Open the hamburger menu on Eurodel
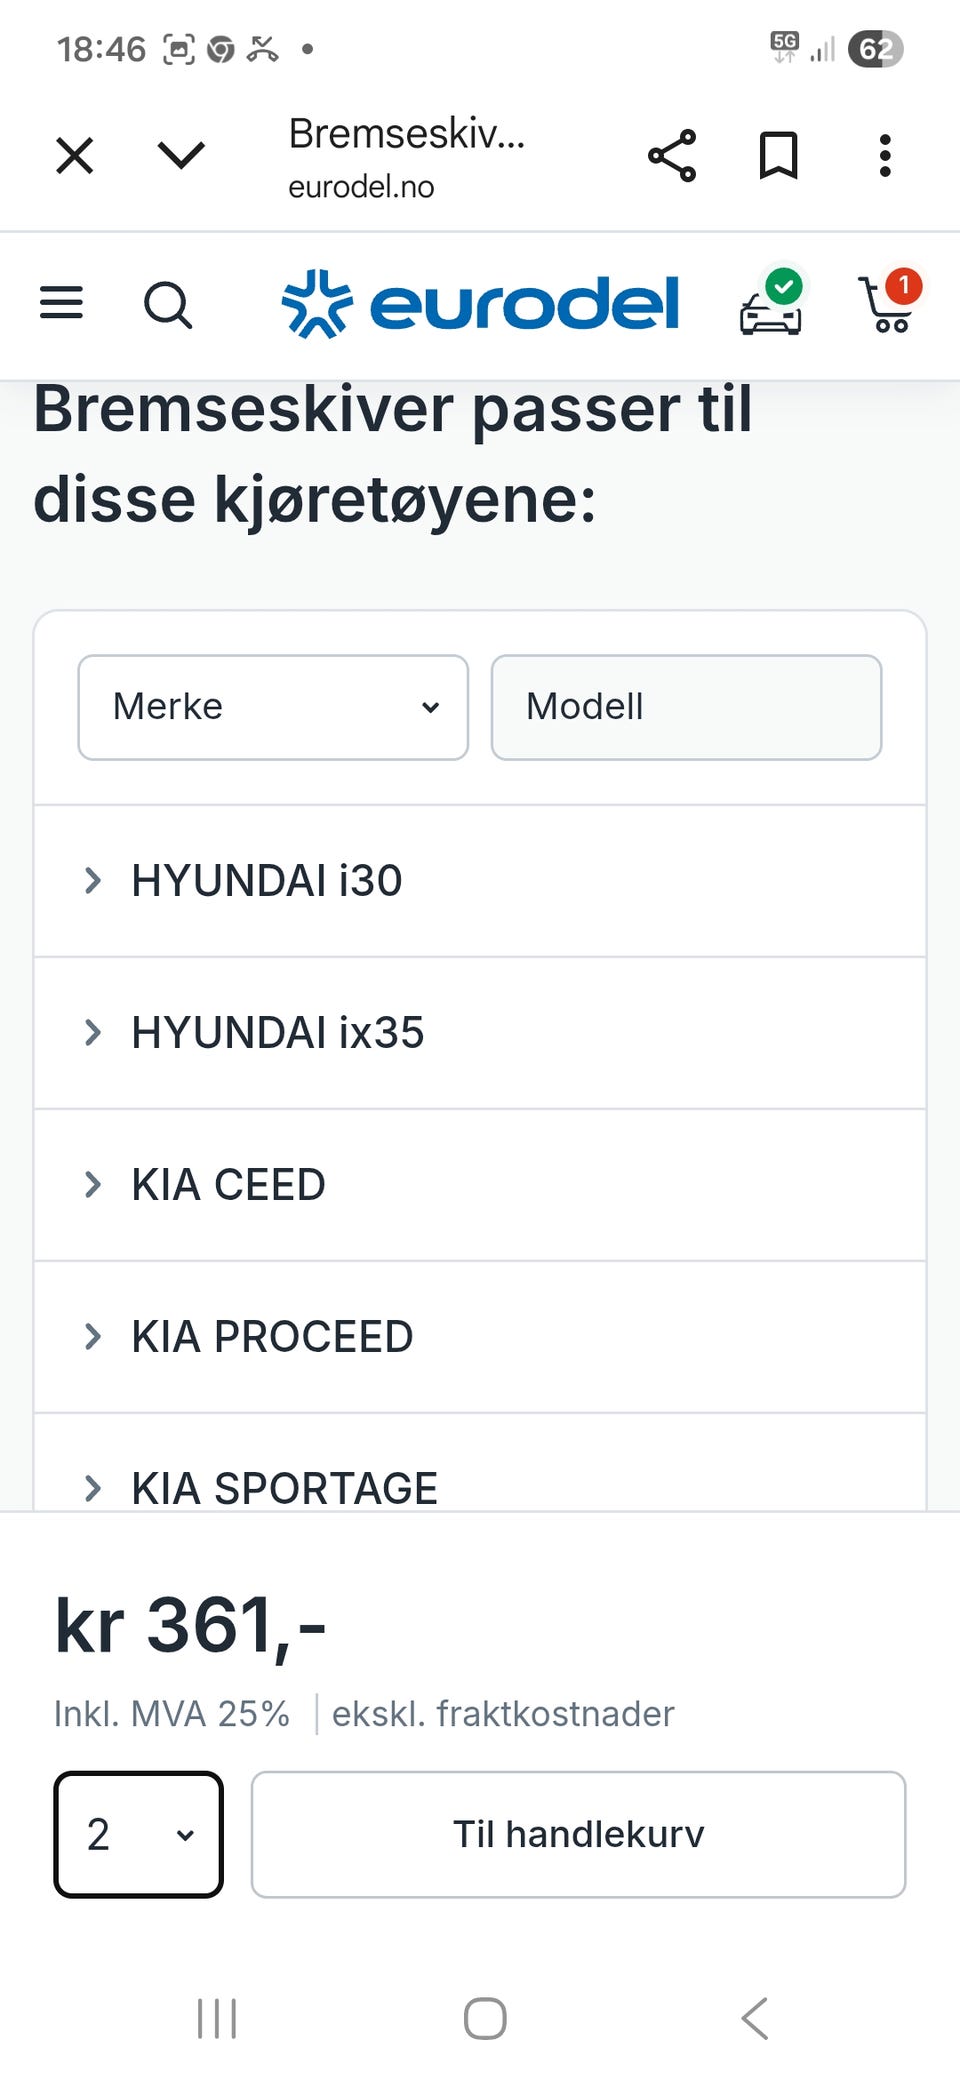 click(61, 303)
